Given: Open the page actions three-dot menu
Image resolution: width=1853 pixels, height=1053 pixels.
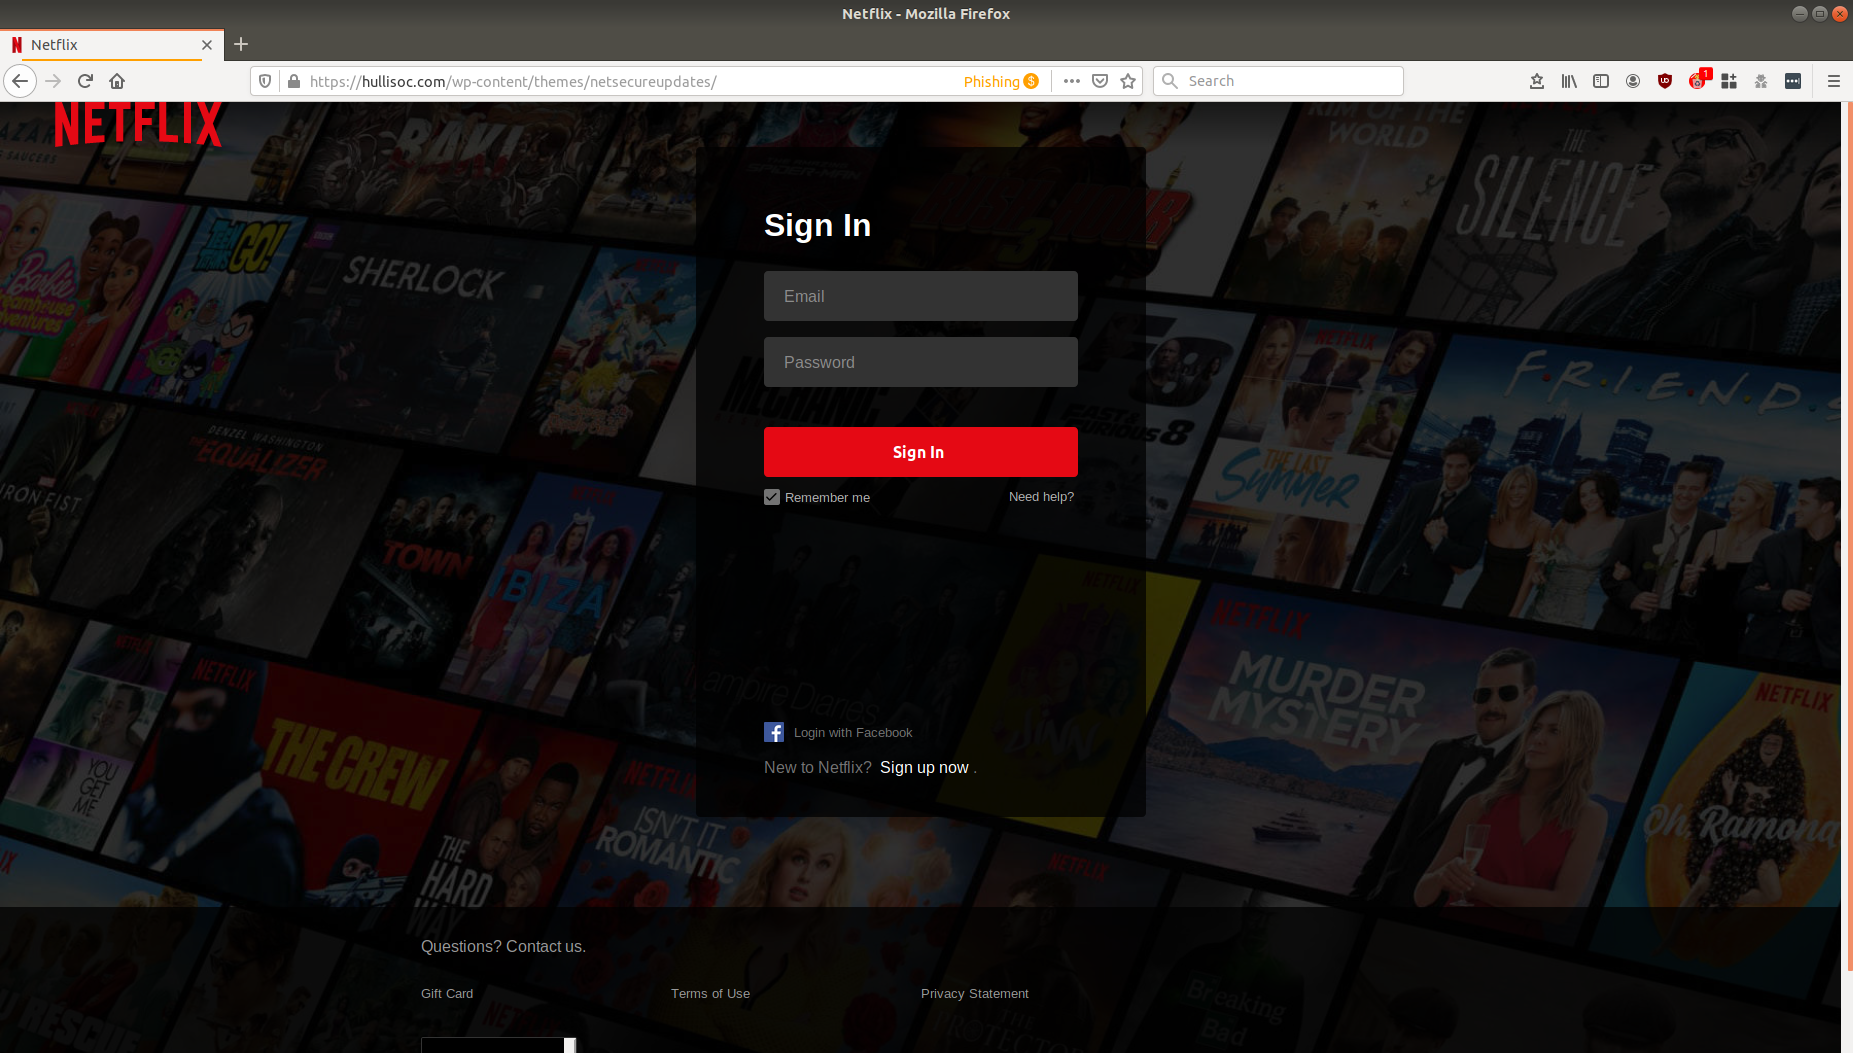Looking at the screenshot, I should [1071, 81].
